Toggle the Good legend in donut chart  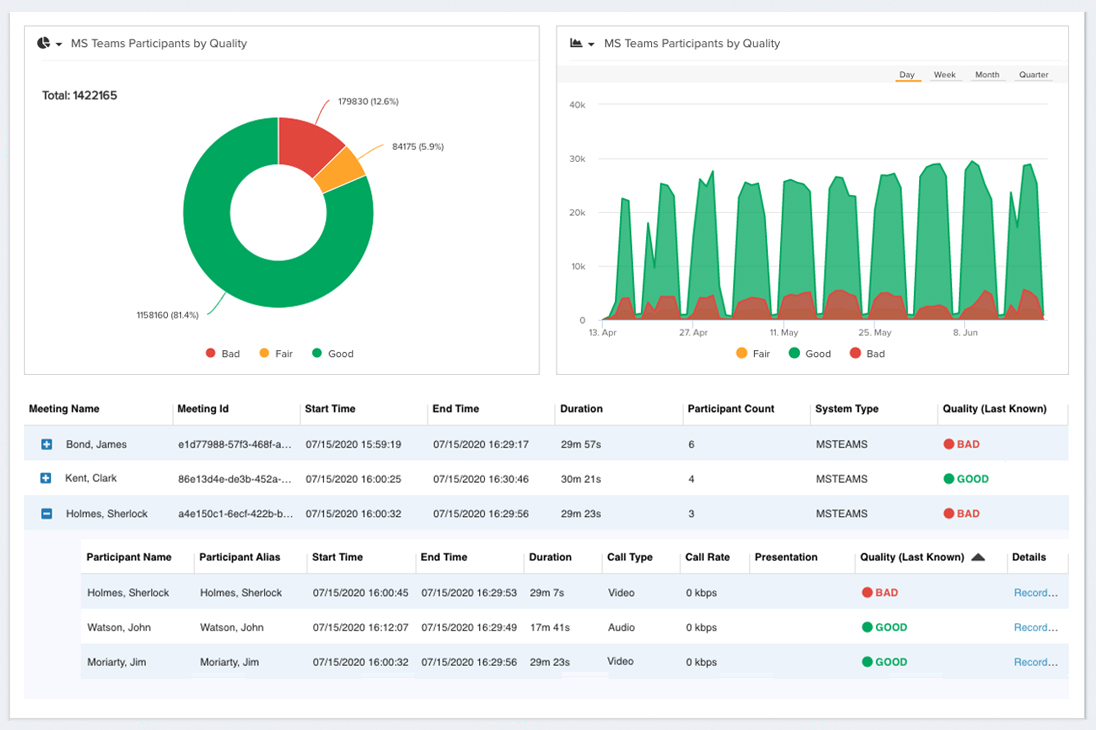pyautogui.click(x=333, y=354)
